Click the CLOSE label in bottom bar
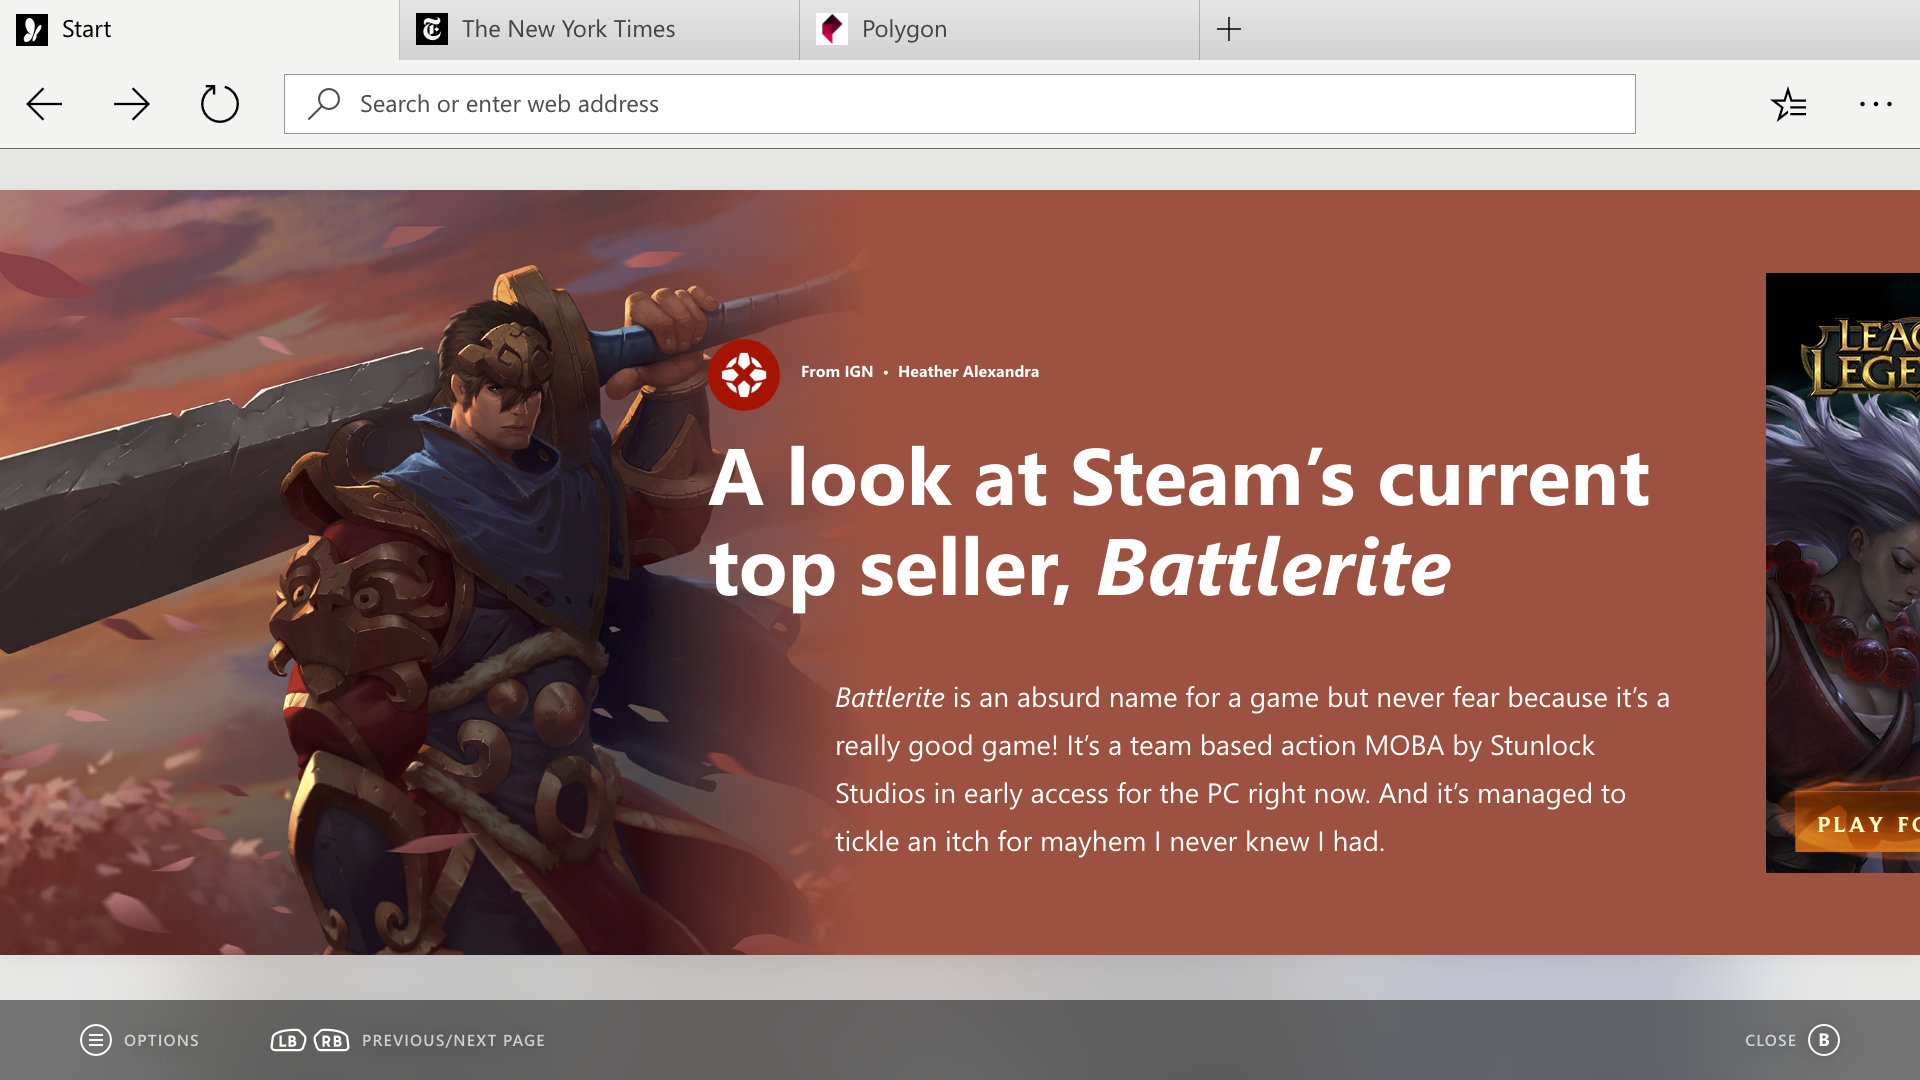1920x1080 pixels. (x=1771, y=1040)
